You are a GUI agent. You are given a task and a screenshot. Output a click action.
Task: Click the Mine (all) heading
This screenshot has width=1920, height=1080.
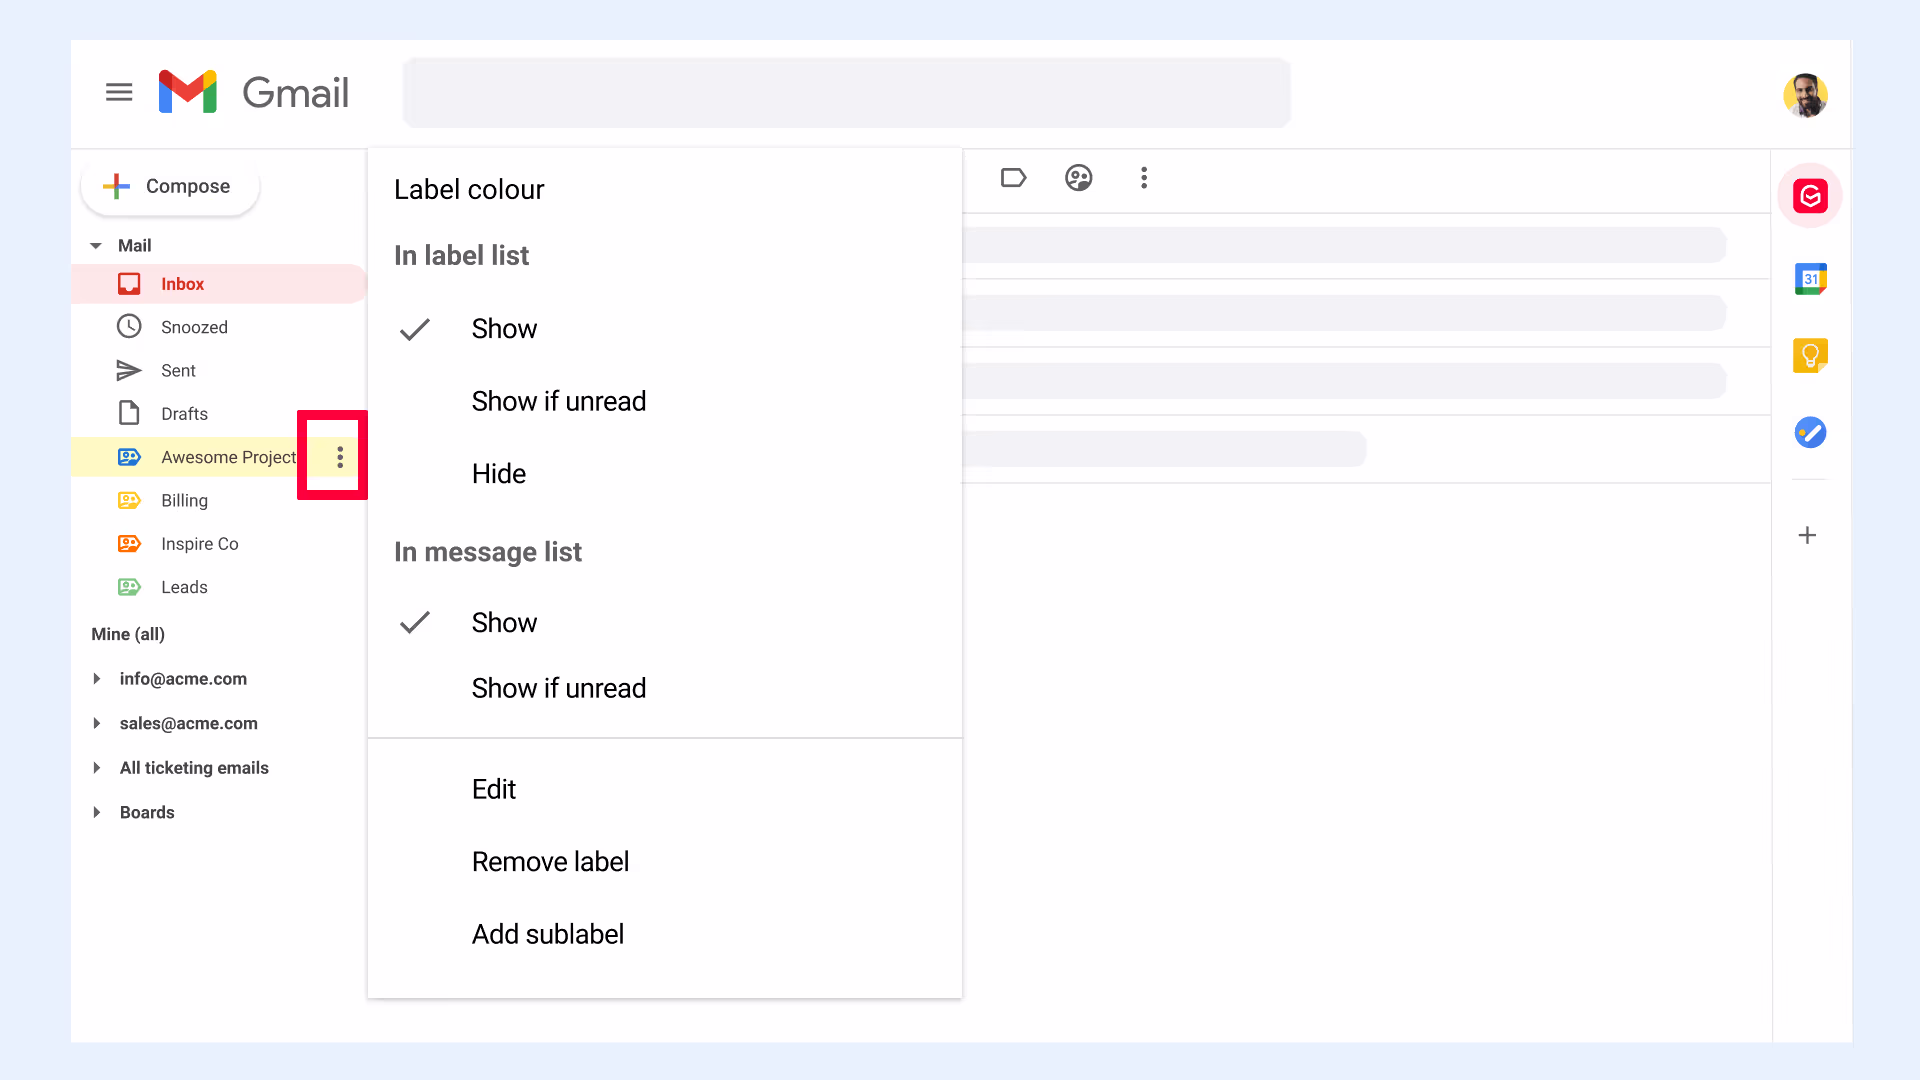click(x=128, y=634)
